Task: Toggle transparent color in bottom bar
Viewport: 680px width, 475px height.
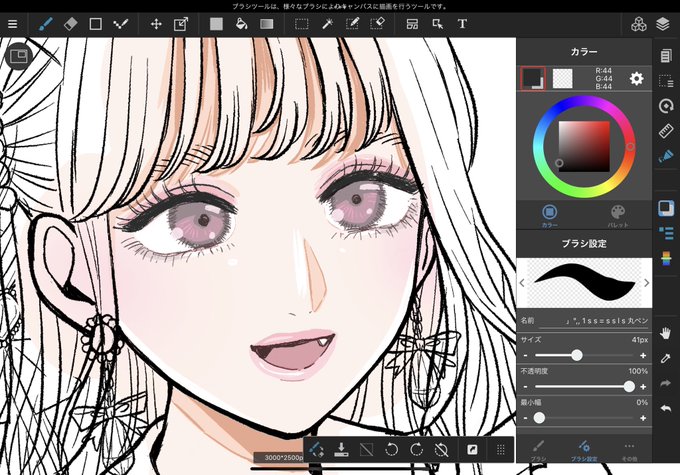Action: [366, 450]
